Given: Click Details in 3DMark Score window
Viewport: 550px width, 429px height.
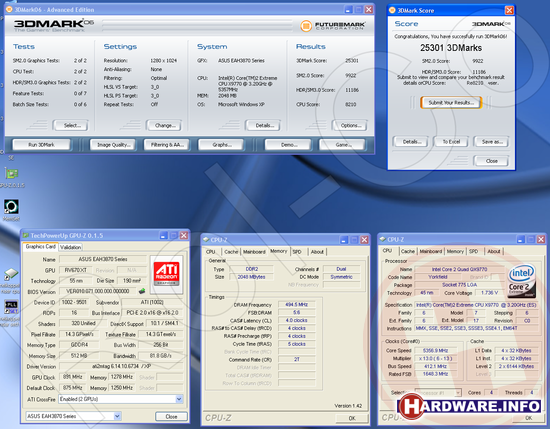Looking at the screenshot, I should coord(411,142).
